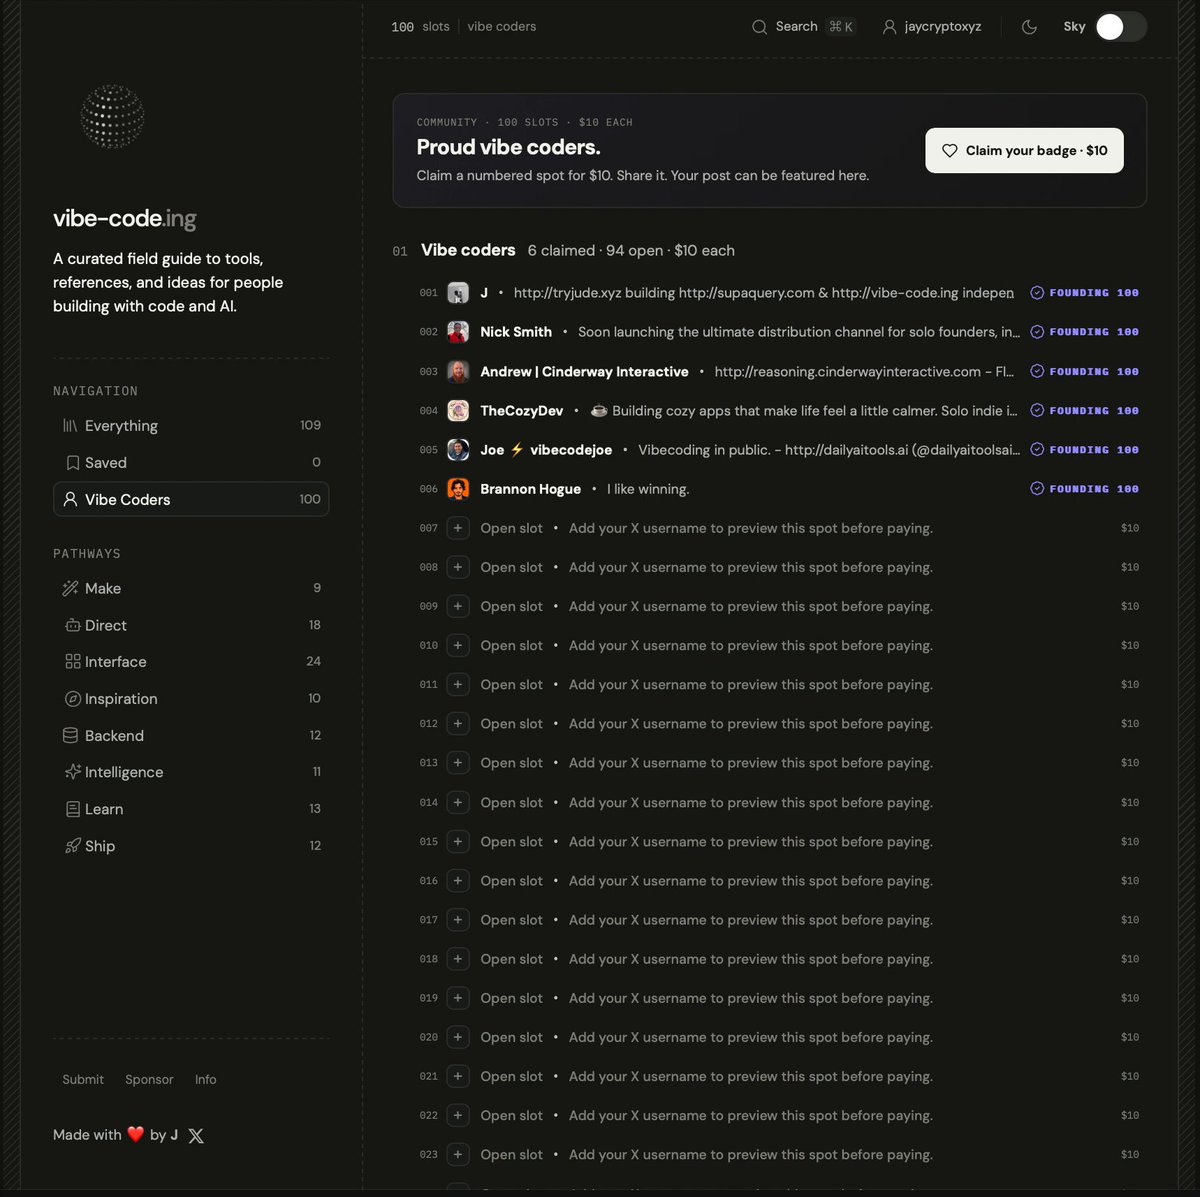Screen dimensions: 1200x1197
Task: Select the Saved navigation item
Action: point(191,462)
